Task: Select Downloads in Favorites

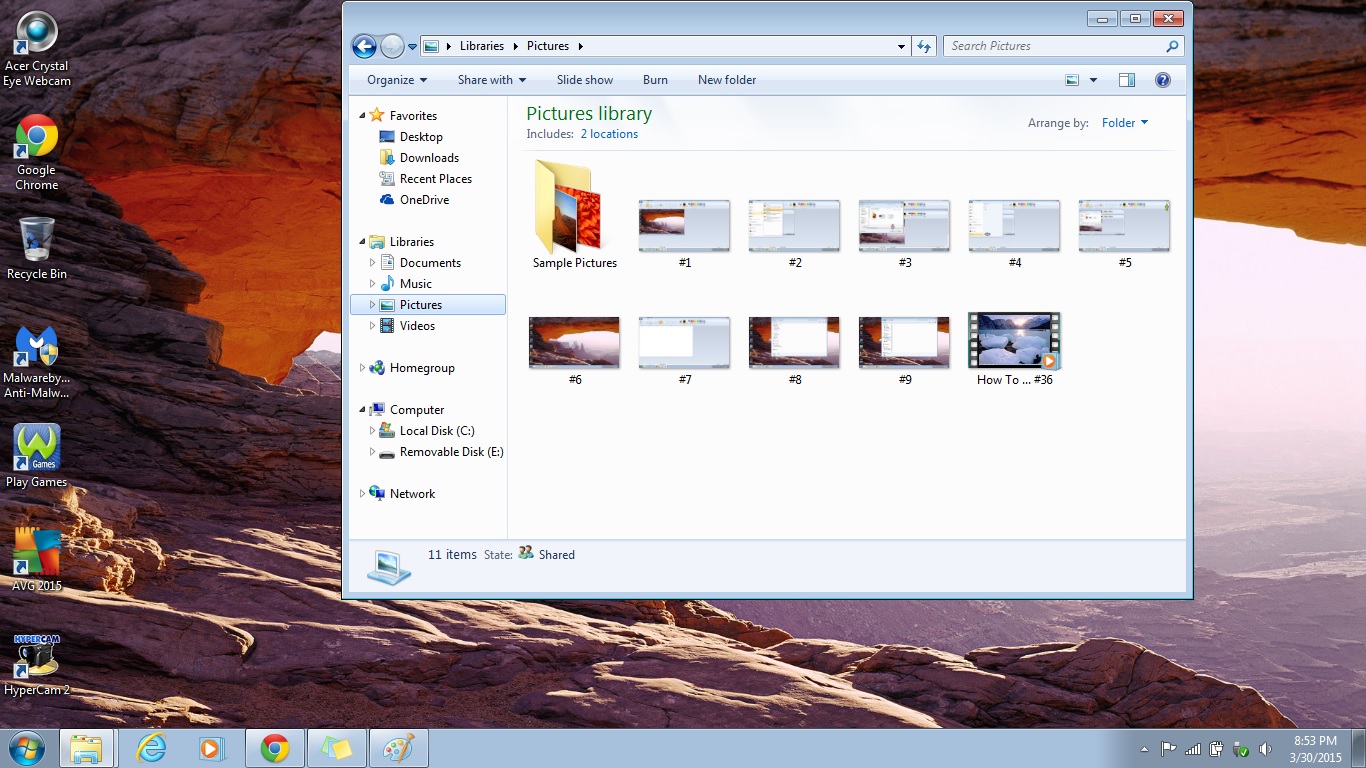Action: [429, 158]
